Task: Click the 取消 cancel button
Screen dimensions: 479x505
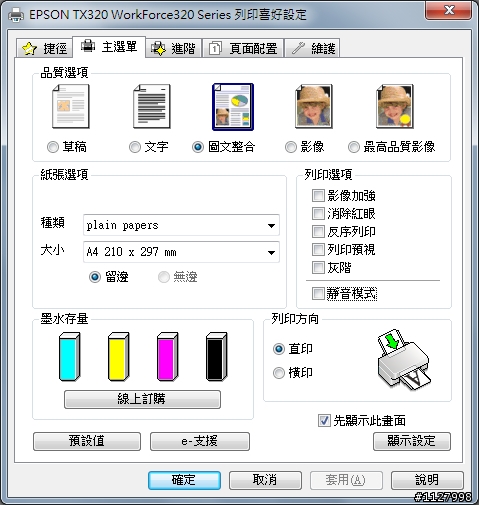Action: point(265,480)
